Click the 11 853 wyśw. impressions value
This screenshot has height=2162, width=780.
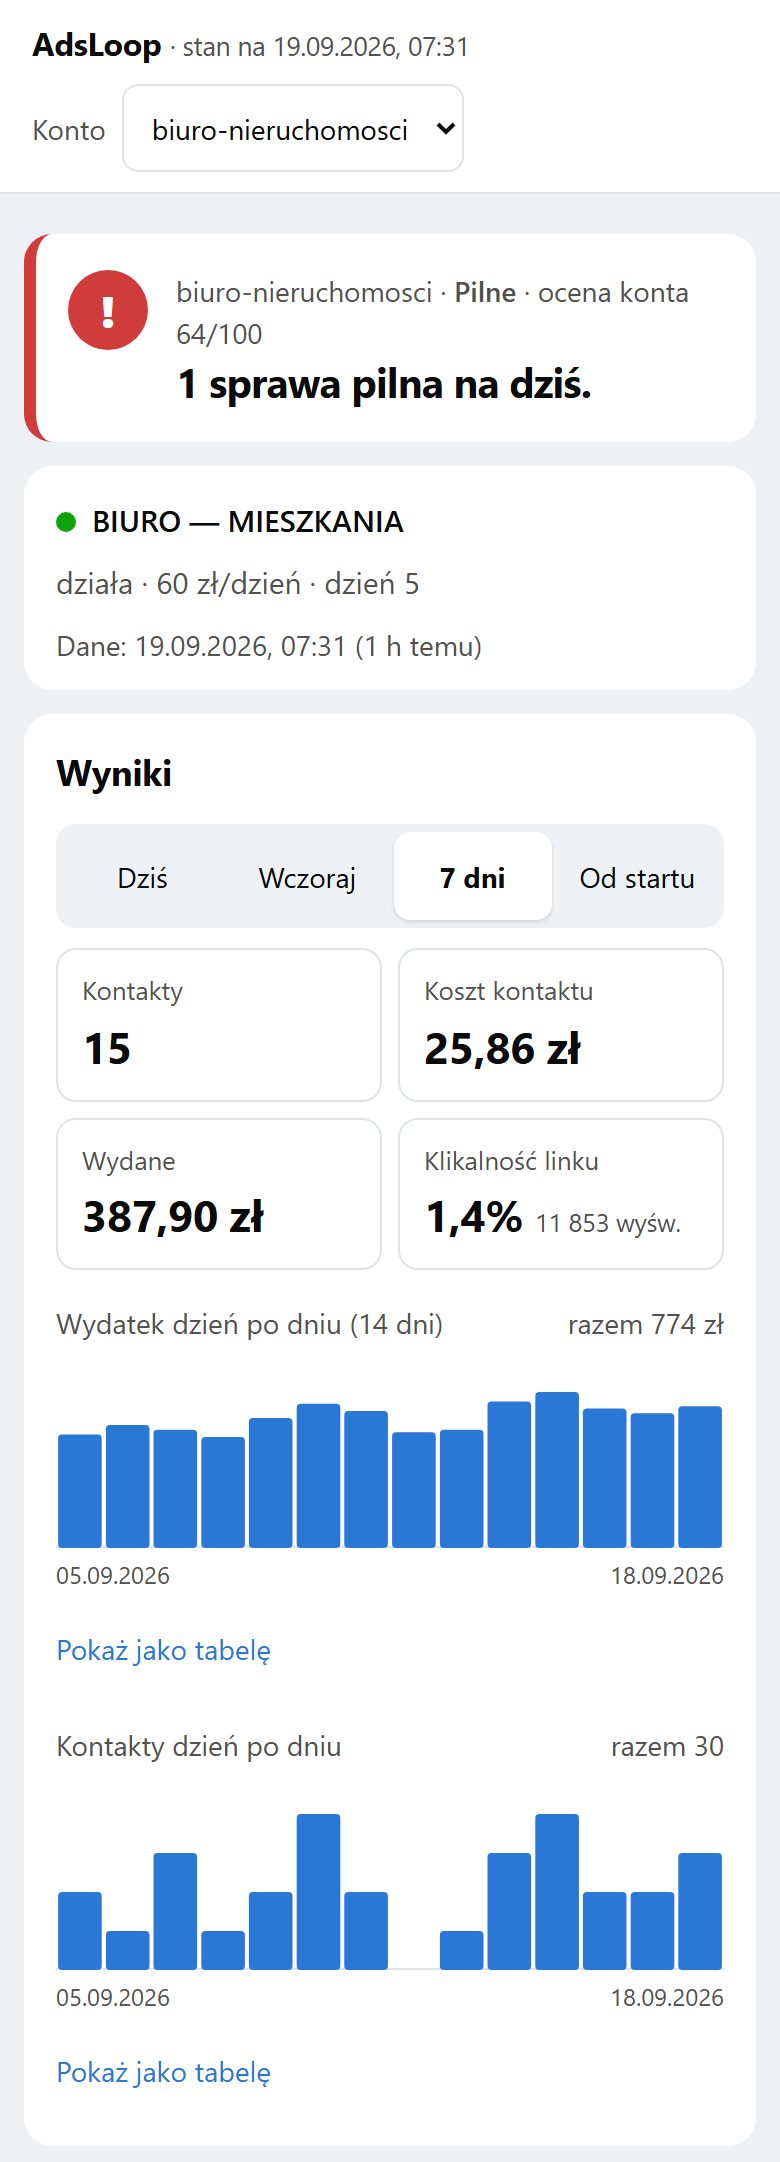(x=608, y=1223)
